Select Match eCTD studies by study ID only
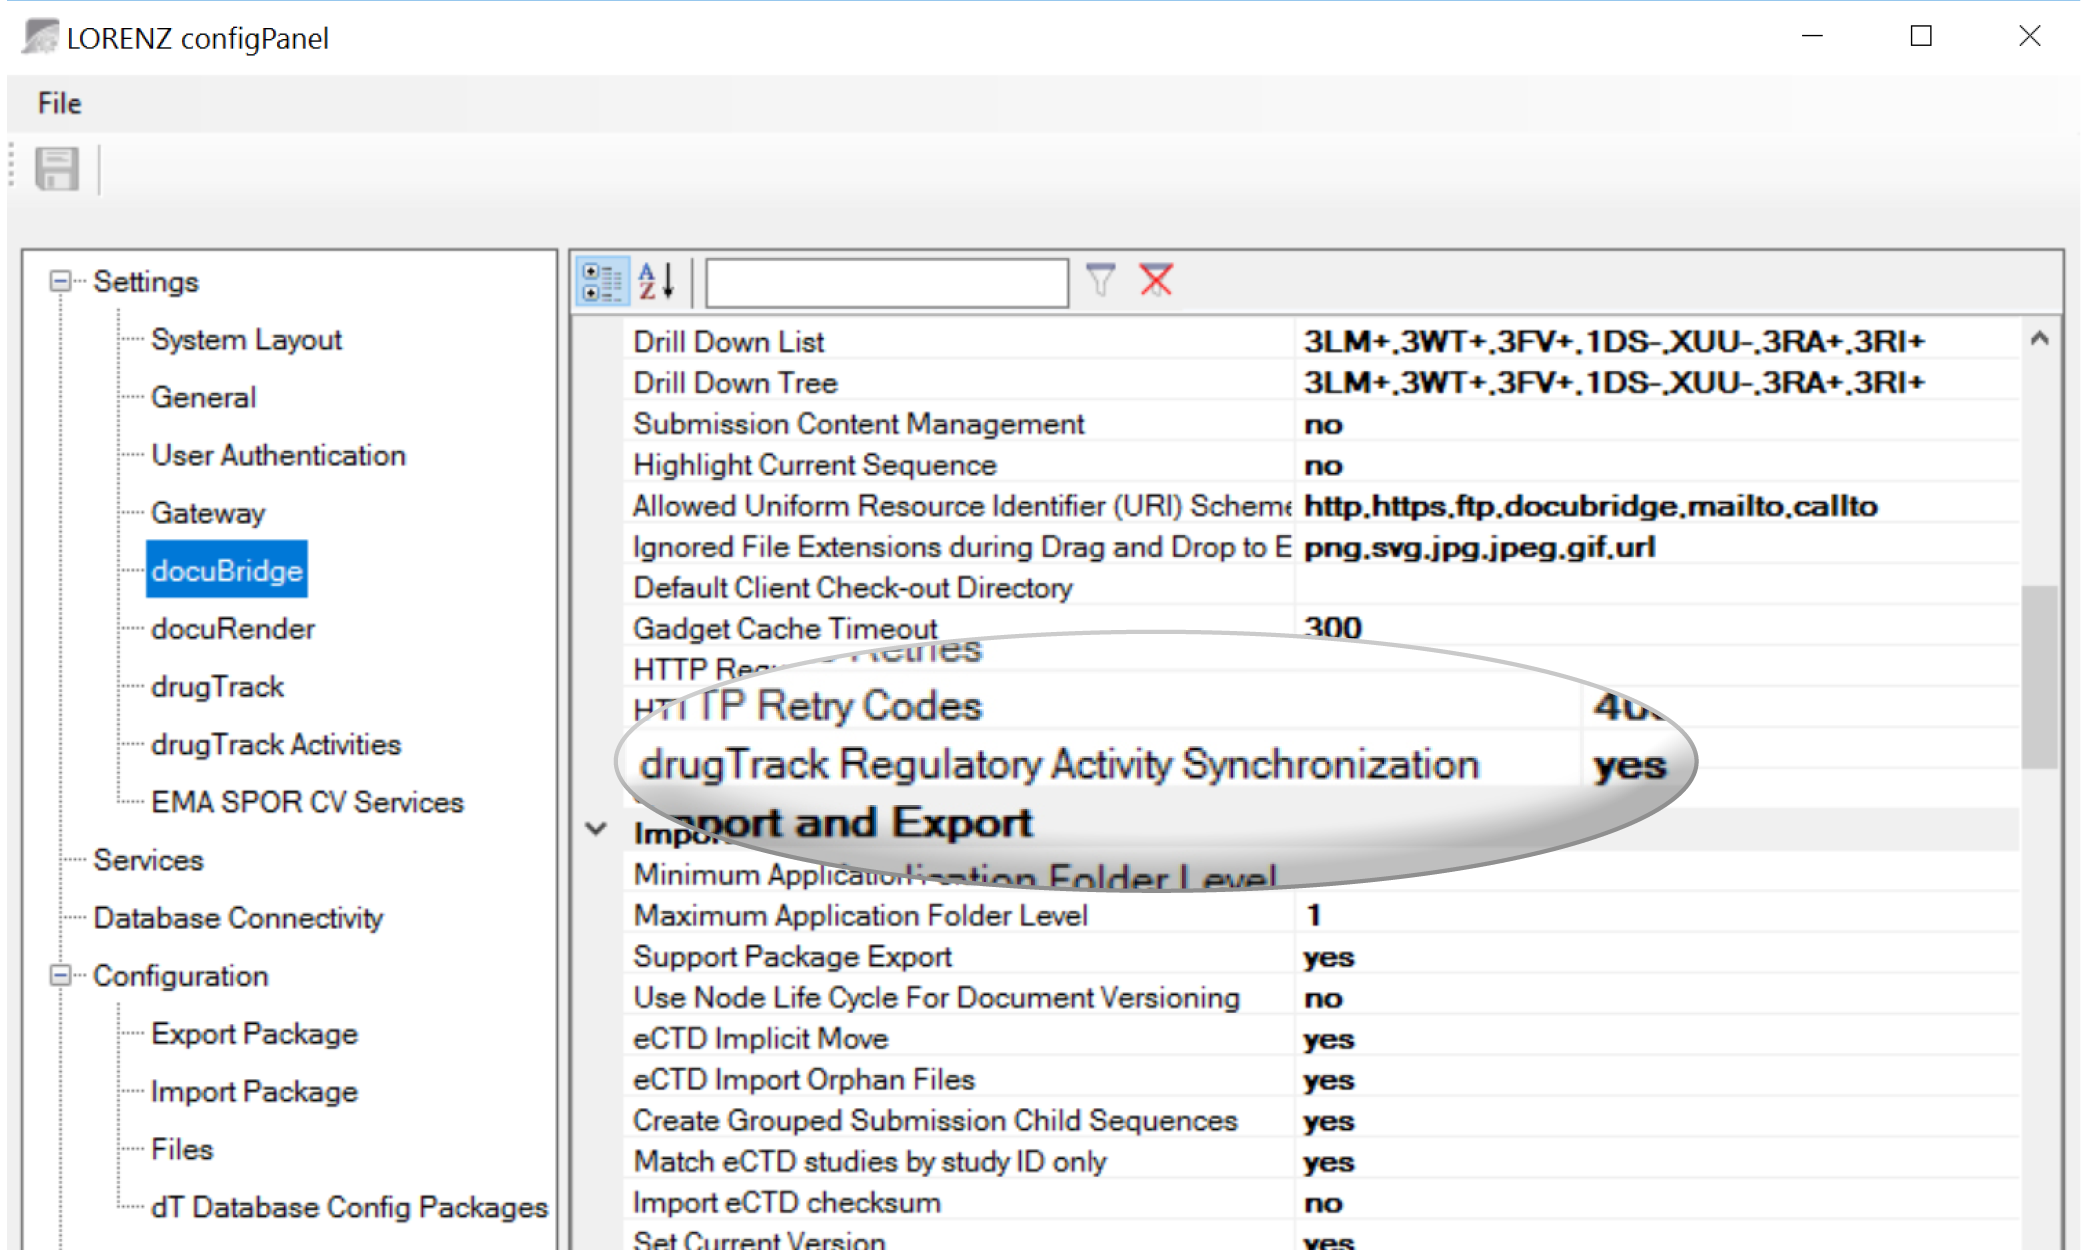This screenshot has height=1250, width=2083. [870, 1162]
